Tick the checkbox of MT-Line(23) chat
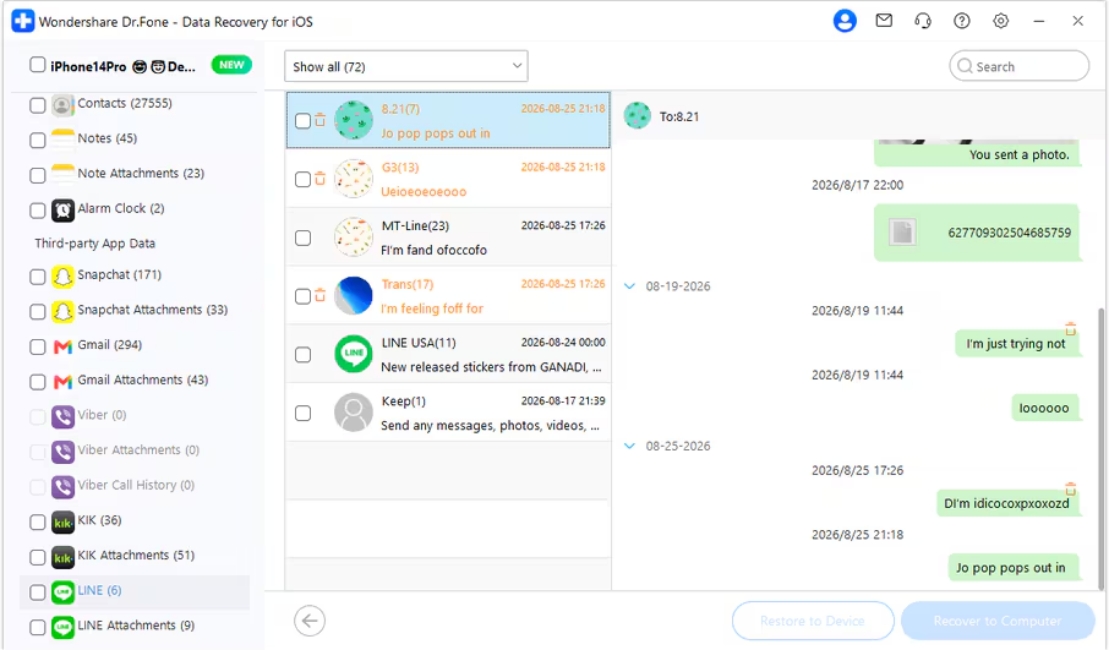The height and width of the screenshot is (650, 1109). 303,238
